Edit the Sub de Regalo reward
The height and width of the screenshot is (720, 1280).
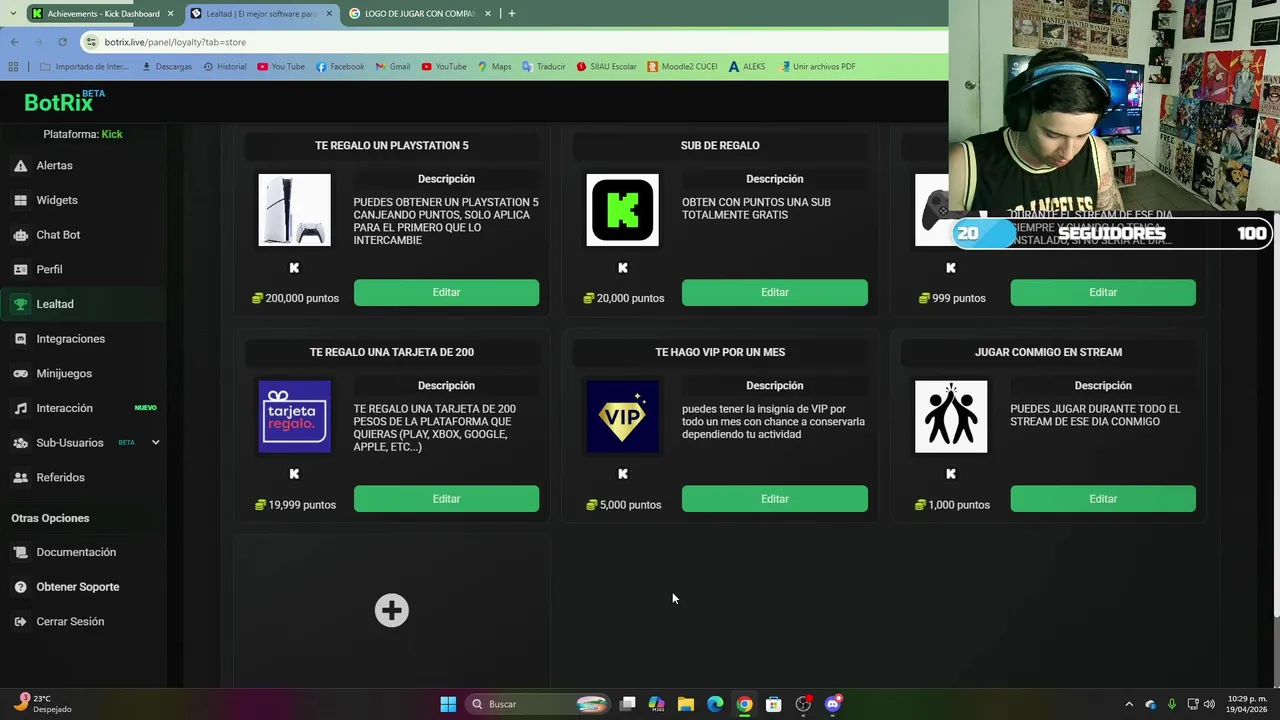774,293
